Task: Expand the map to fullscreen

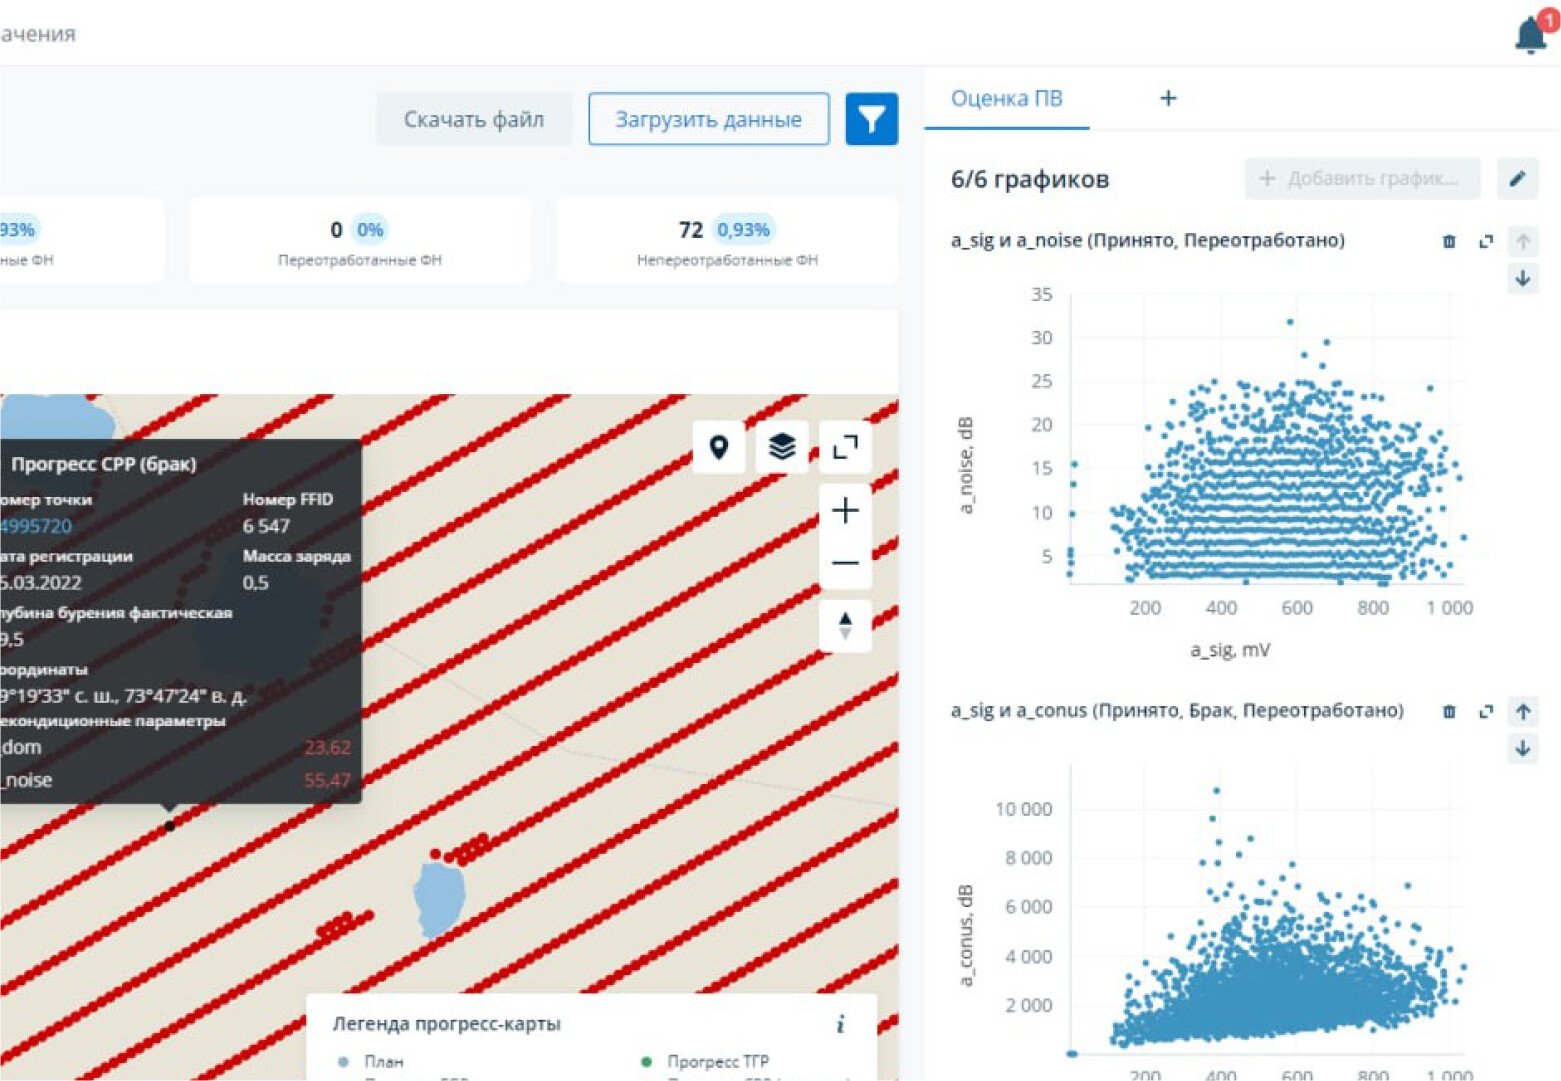Action: (845, 447)
